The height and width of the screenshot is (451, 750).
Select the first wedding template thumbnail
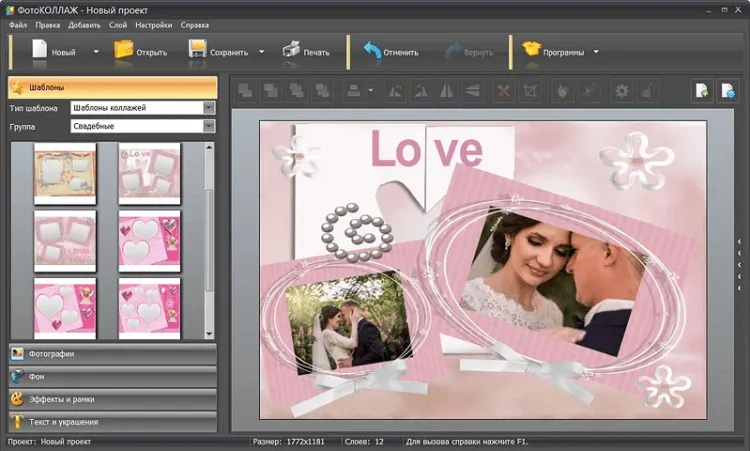coord(65,172)
